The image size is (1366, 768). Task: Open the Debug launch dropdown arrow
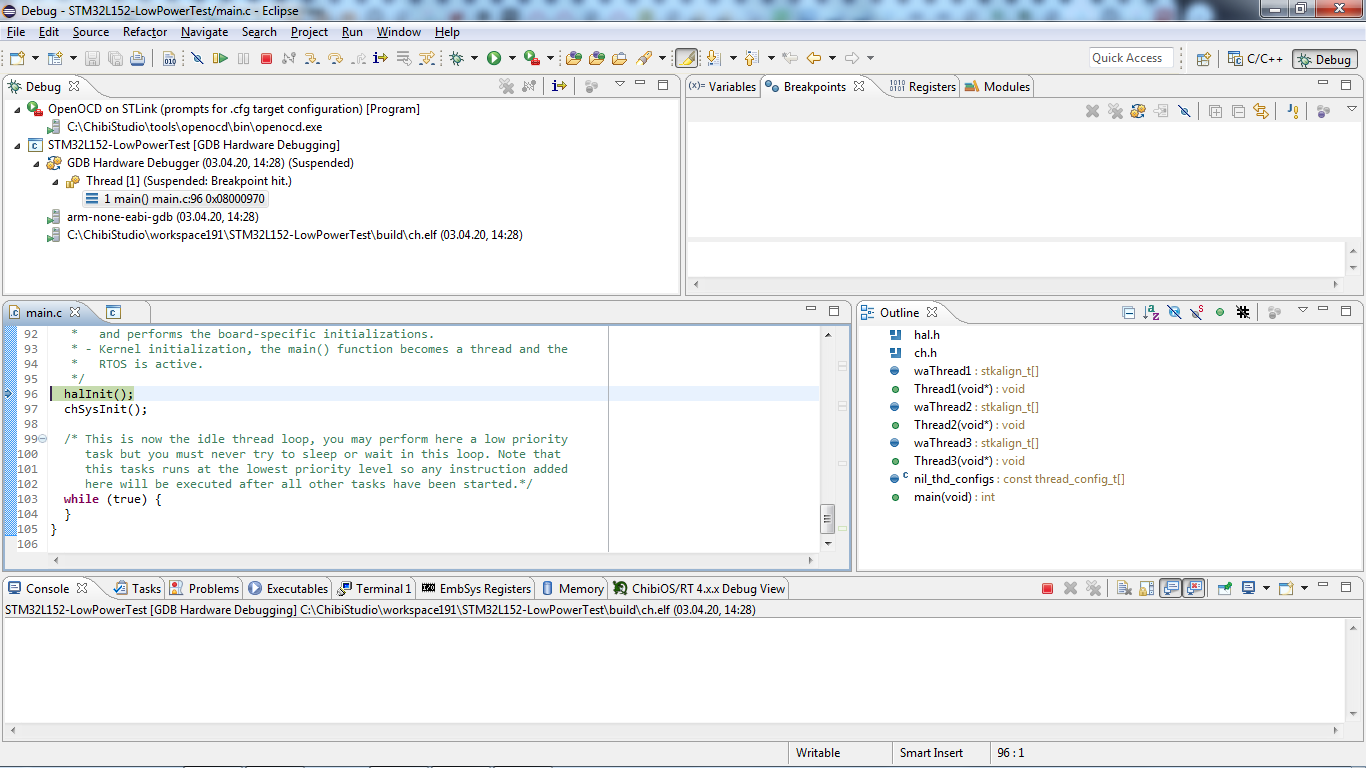(x=475, y=59)
